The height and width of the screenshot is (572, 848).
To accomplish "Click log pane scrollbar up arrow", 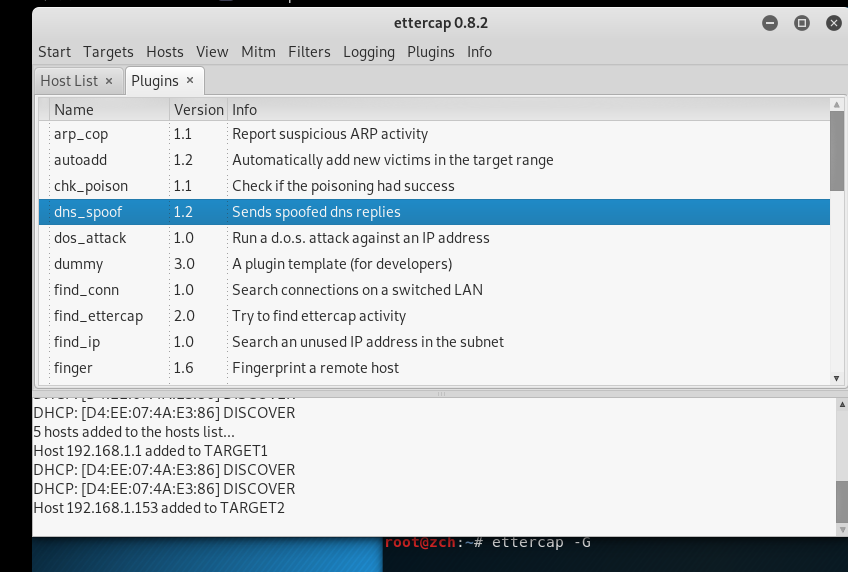I will [842, 404].
